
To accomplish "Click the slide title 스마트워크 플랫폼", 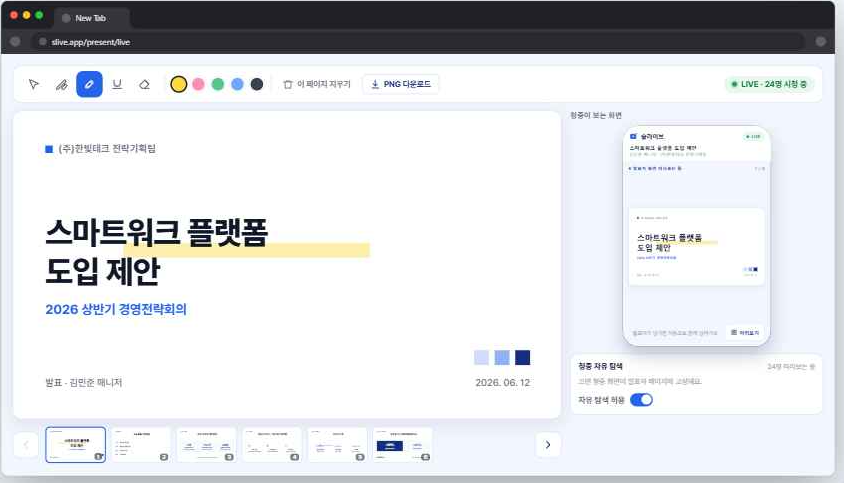I will [x=156, y=233].
